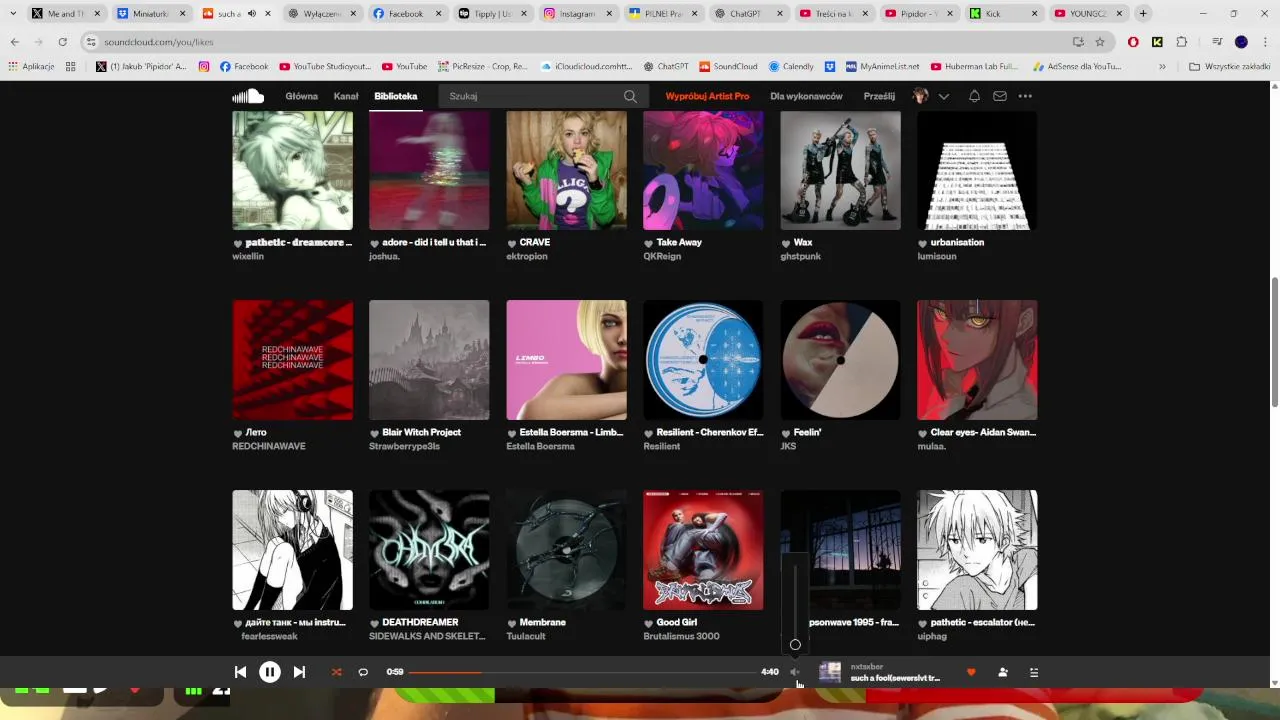1280x720 pixels.
Task: Unlike the currently playing track
Action: click(970, 672)
